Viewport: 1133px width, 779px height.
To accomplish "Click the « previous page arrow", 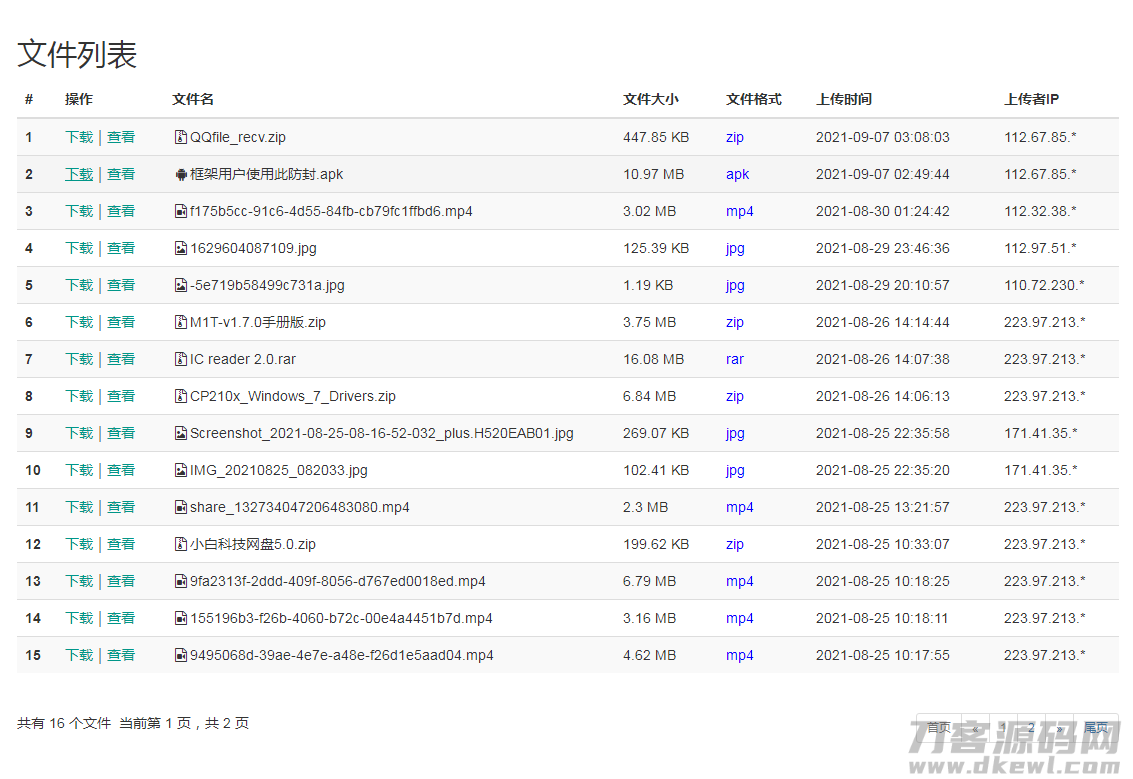I will click(x=973, y=727).
